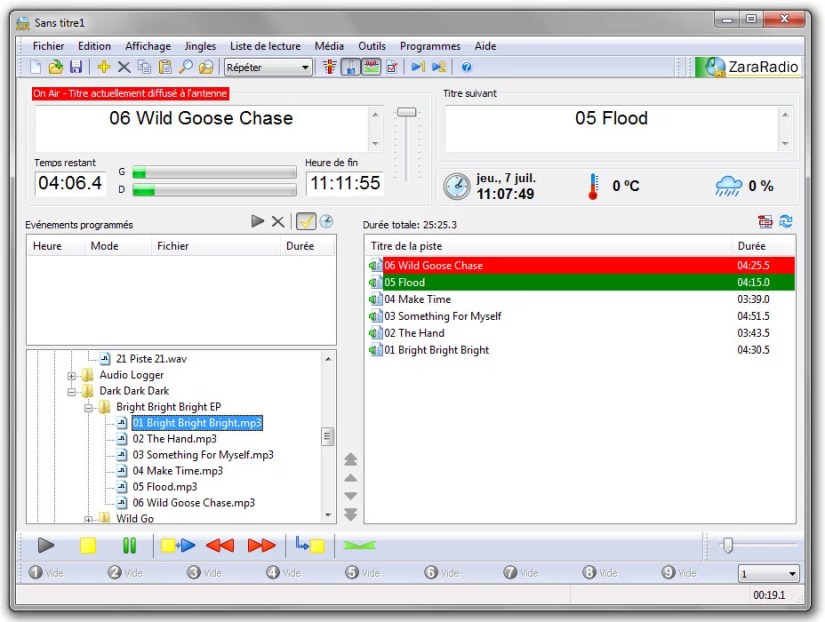Enable the crossfade control near playback buttons
The image size is (825, 622).
[358, 545]
